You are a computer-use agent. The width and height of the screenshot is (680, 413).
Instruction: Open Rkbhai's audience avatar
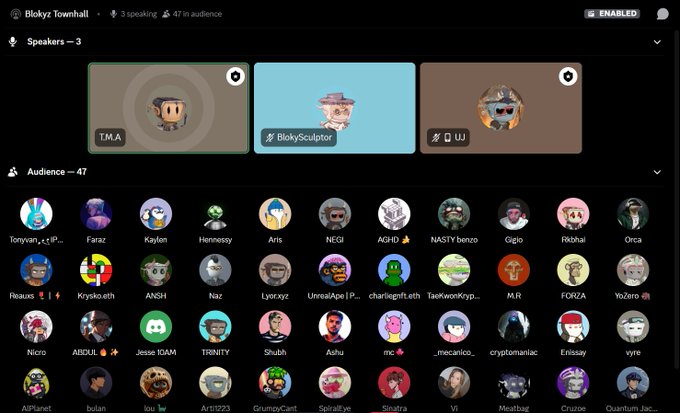pos(573,214)
